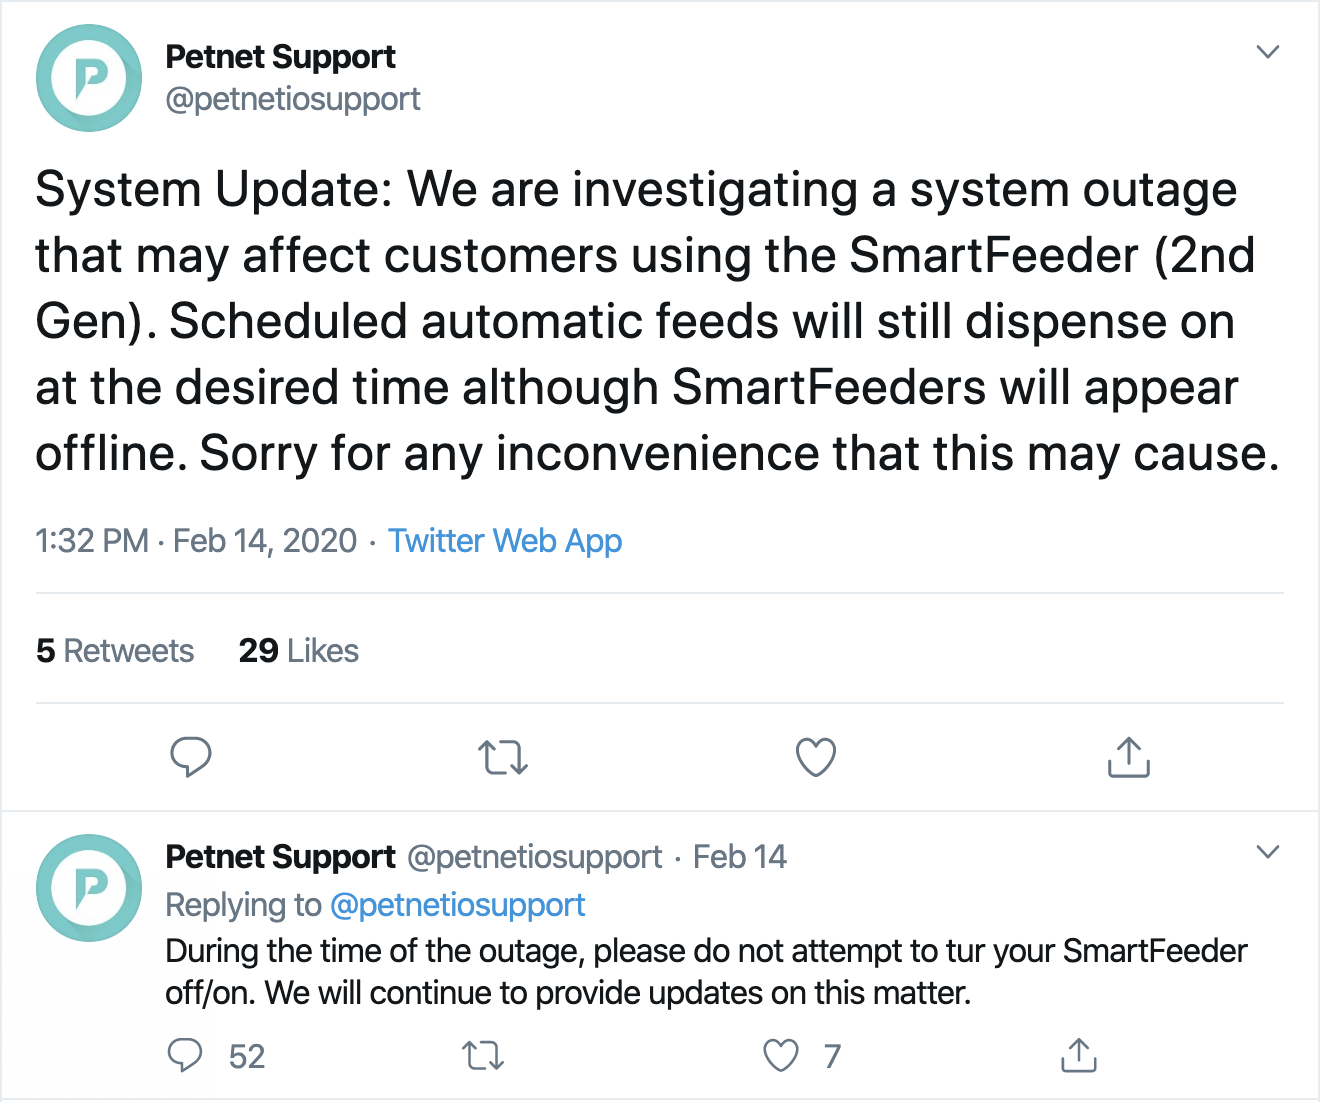The width and height of the screenshot is (1320, 1102).
Task: Share the main tweet via share icon
Action: 1129,758
